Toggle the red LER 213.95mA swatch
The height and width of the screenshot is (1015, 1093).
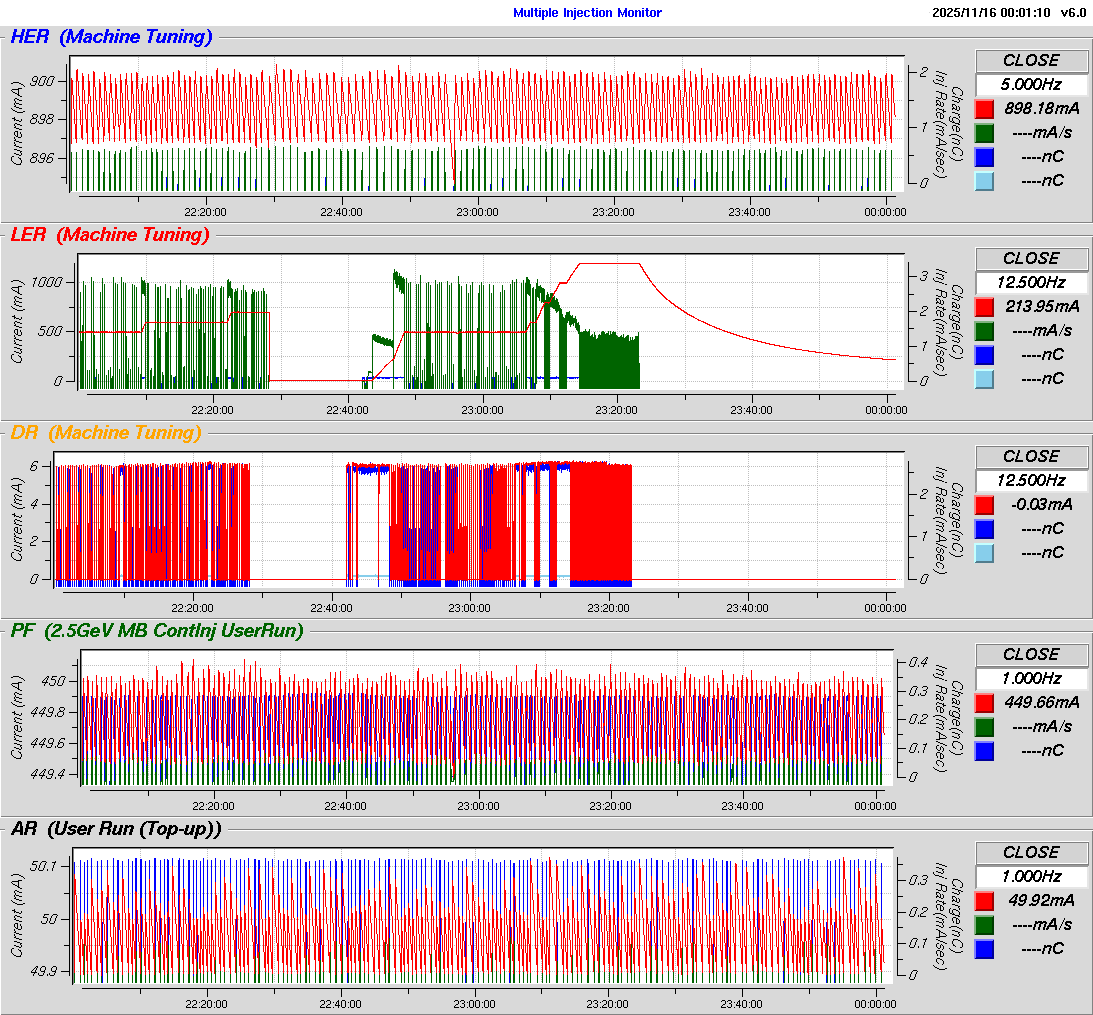pyautogui.click(x=985, y=306)
